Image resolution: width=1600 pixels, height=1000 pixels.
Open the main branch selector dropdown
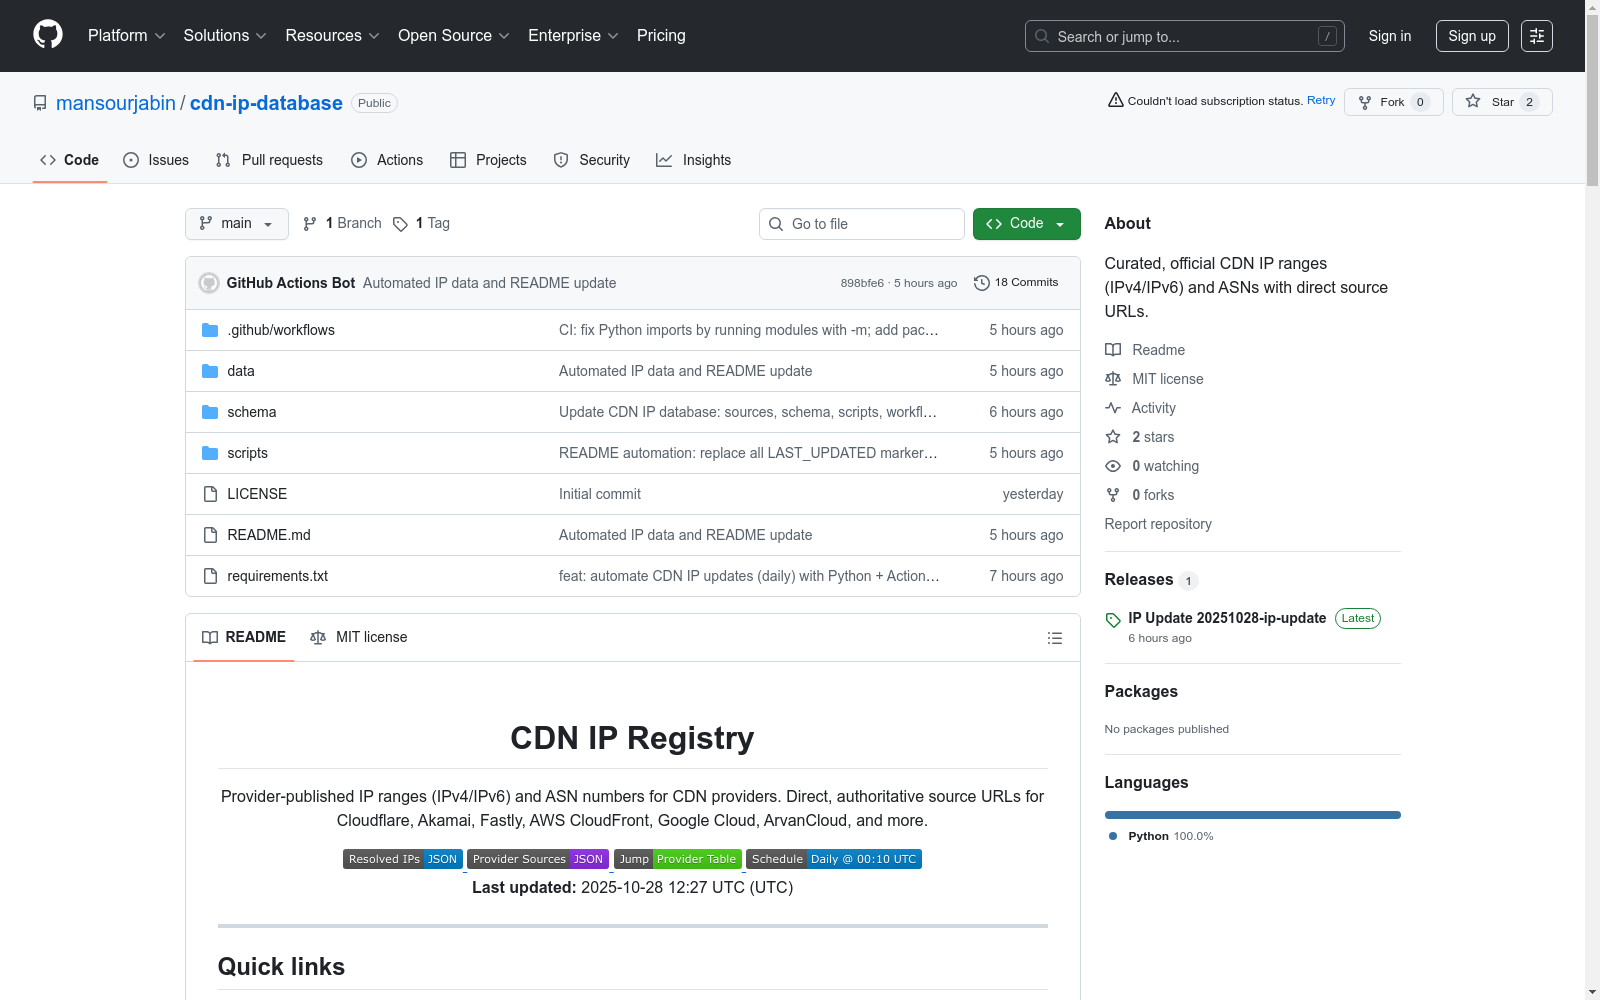coord(237,224)
